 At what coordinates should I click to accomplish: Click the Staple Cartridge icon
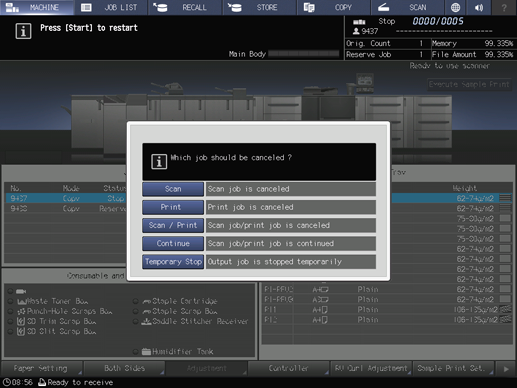[x=147, y=302]
